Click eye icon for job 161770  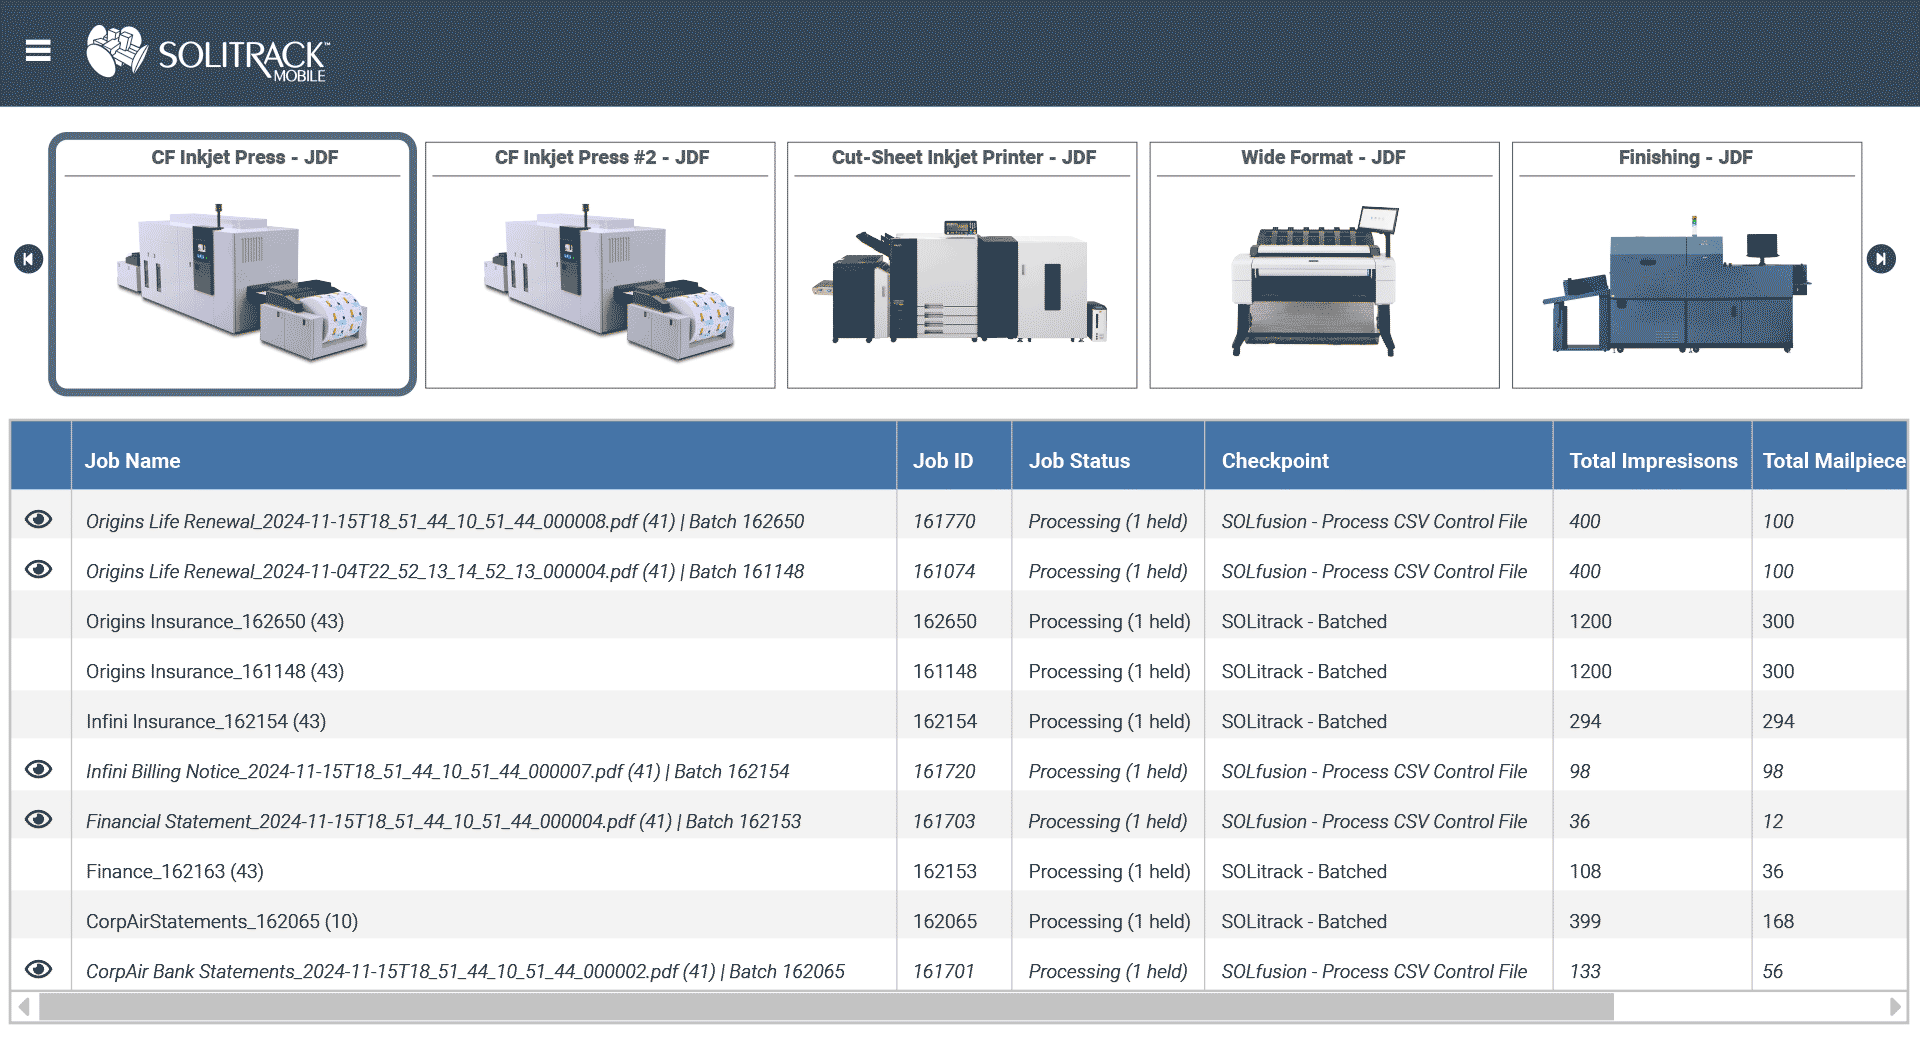(39, 519)
